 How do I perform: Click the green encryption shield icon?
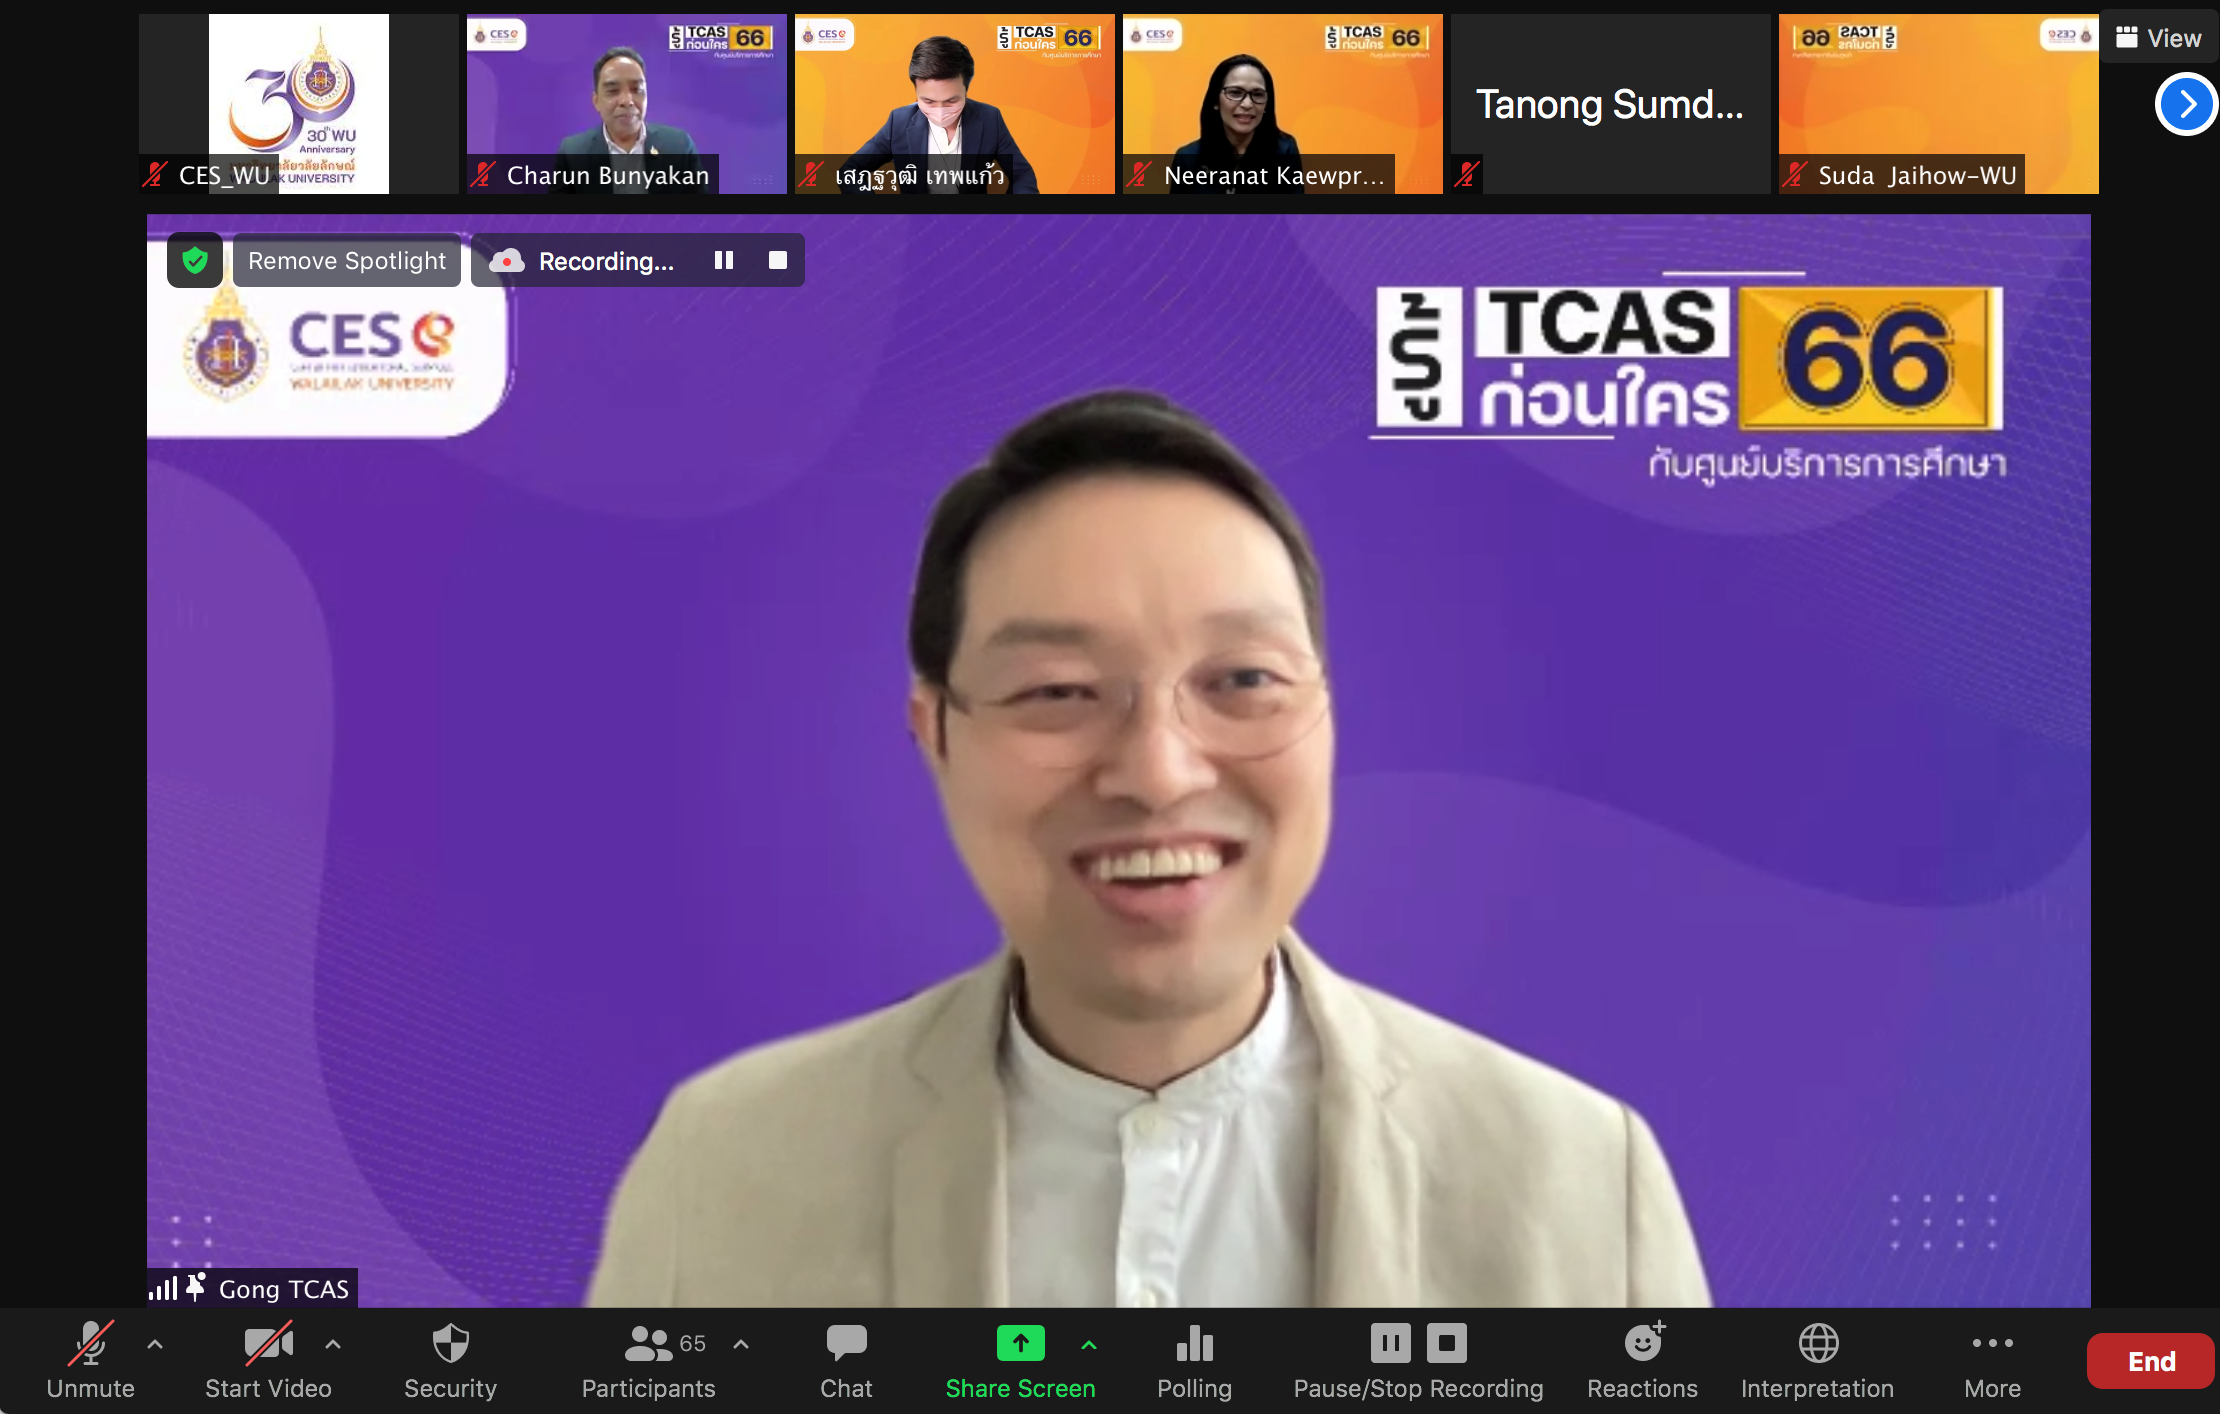pos(195,261)
